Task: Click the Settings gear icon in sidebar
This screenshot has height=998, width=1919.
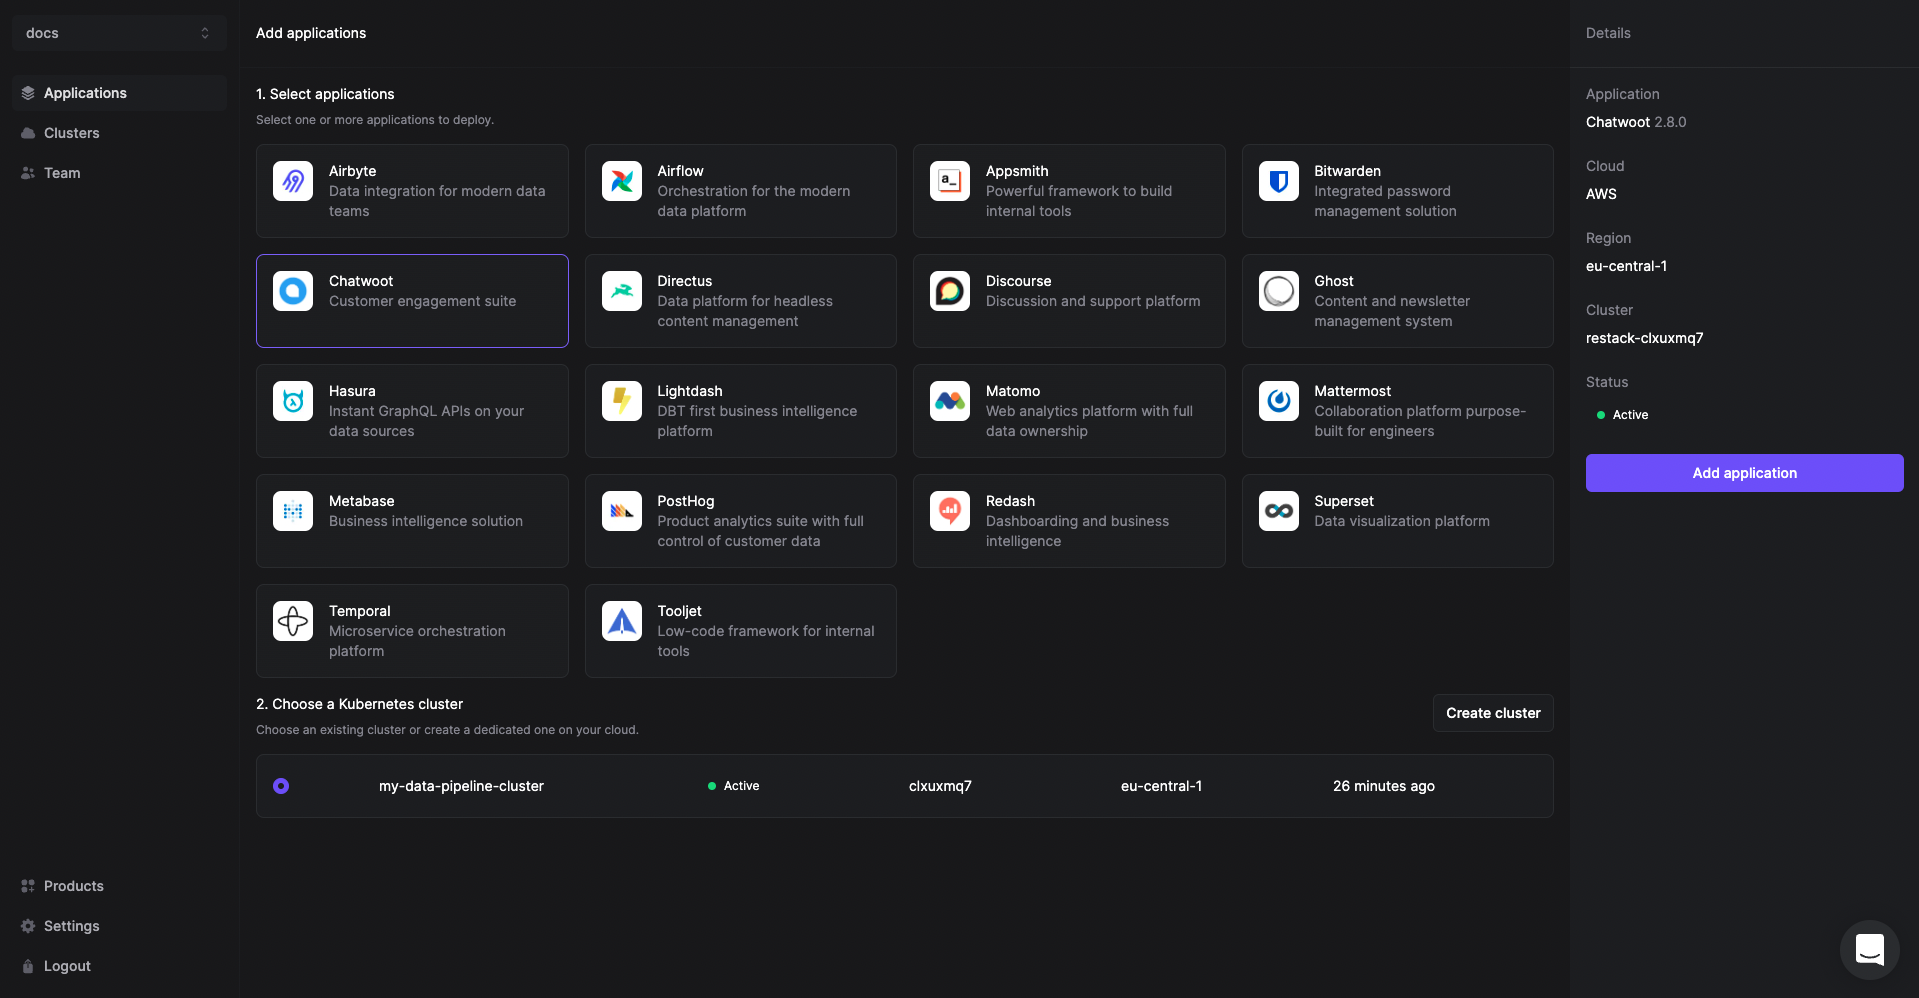Action: pos(28,926)
